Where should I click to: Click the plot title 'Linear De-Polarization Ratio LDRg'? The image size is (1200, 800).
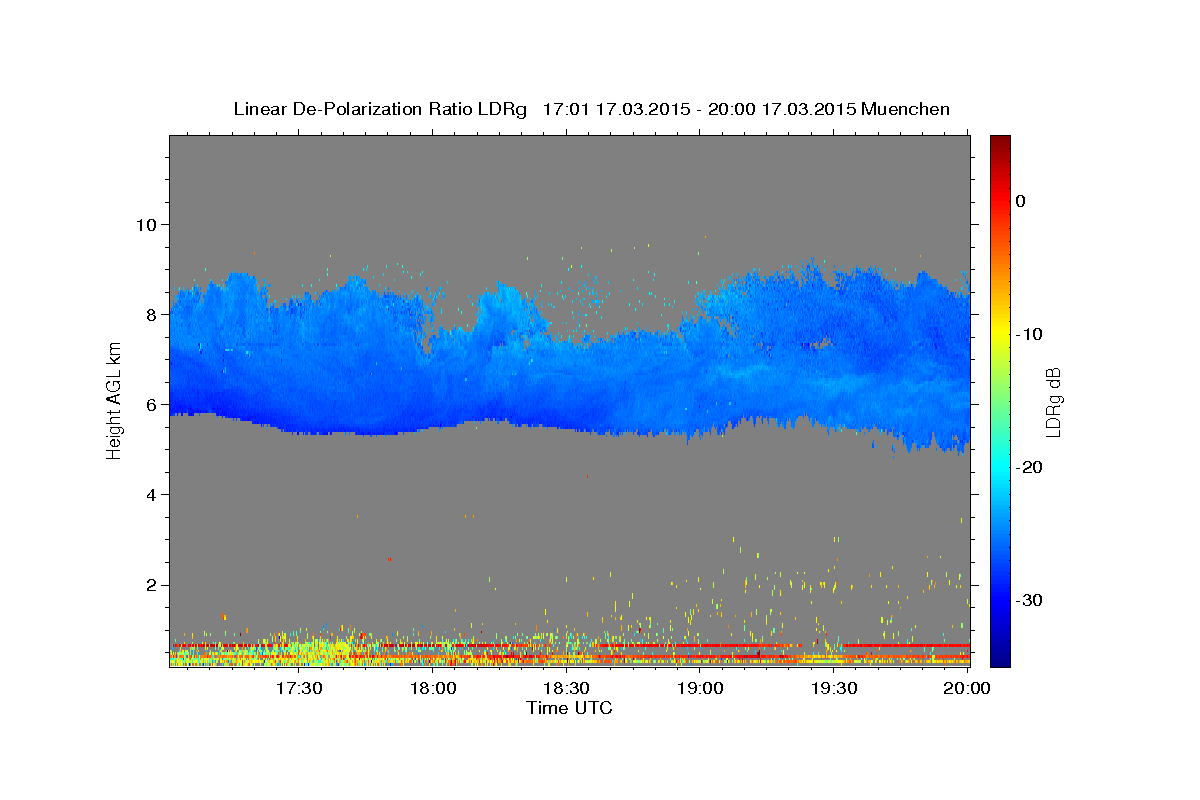click(x=380, y=109)
